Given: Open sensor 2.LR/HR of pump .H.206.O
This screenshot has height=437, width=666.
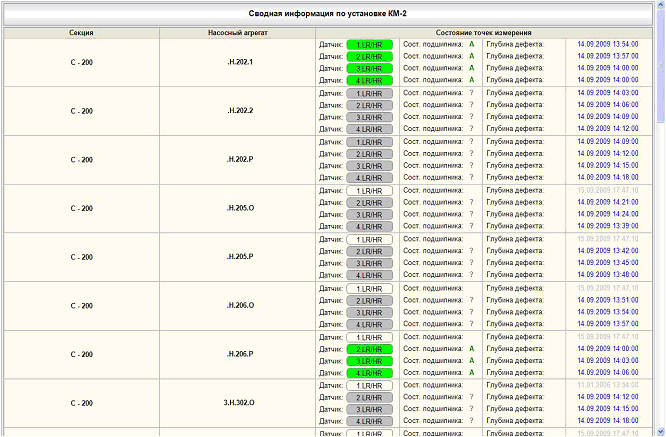Looking at the screenshot, I should [369, 301].
